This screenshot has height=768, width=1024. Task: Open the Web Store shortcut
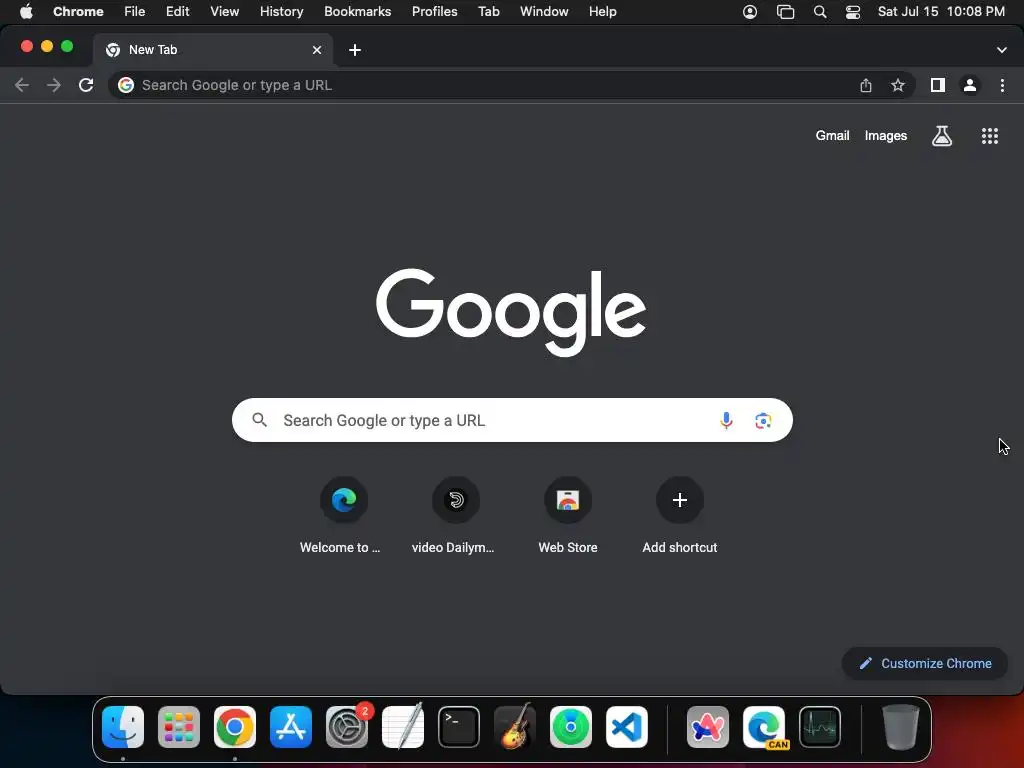point(568,516)
